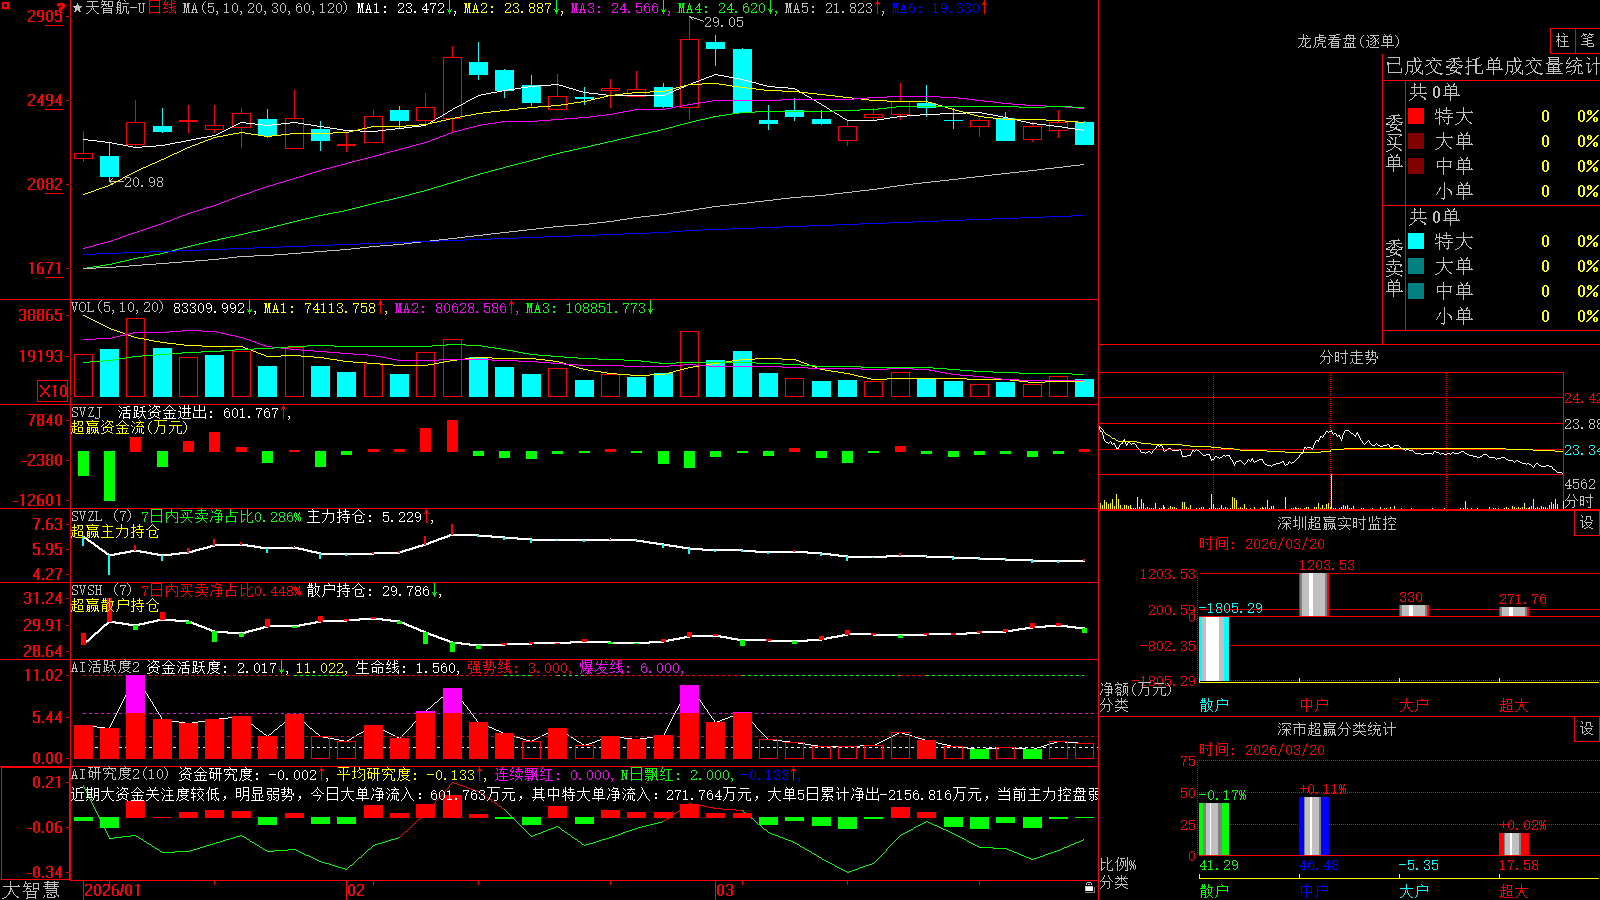Click the 大户 330 bar in real-time monitor

1414,610
